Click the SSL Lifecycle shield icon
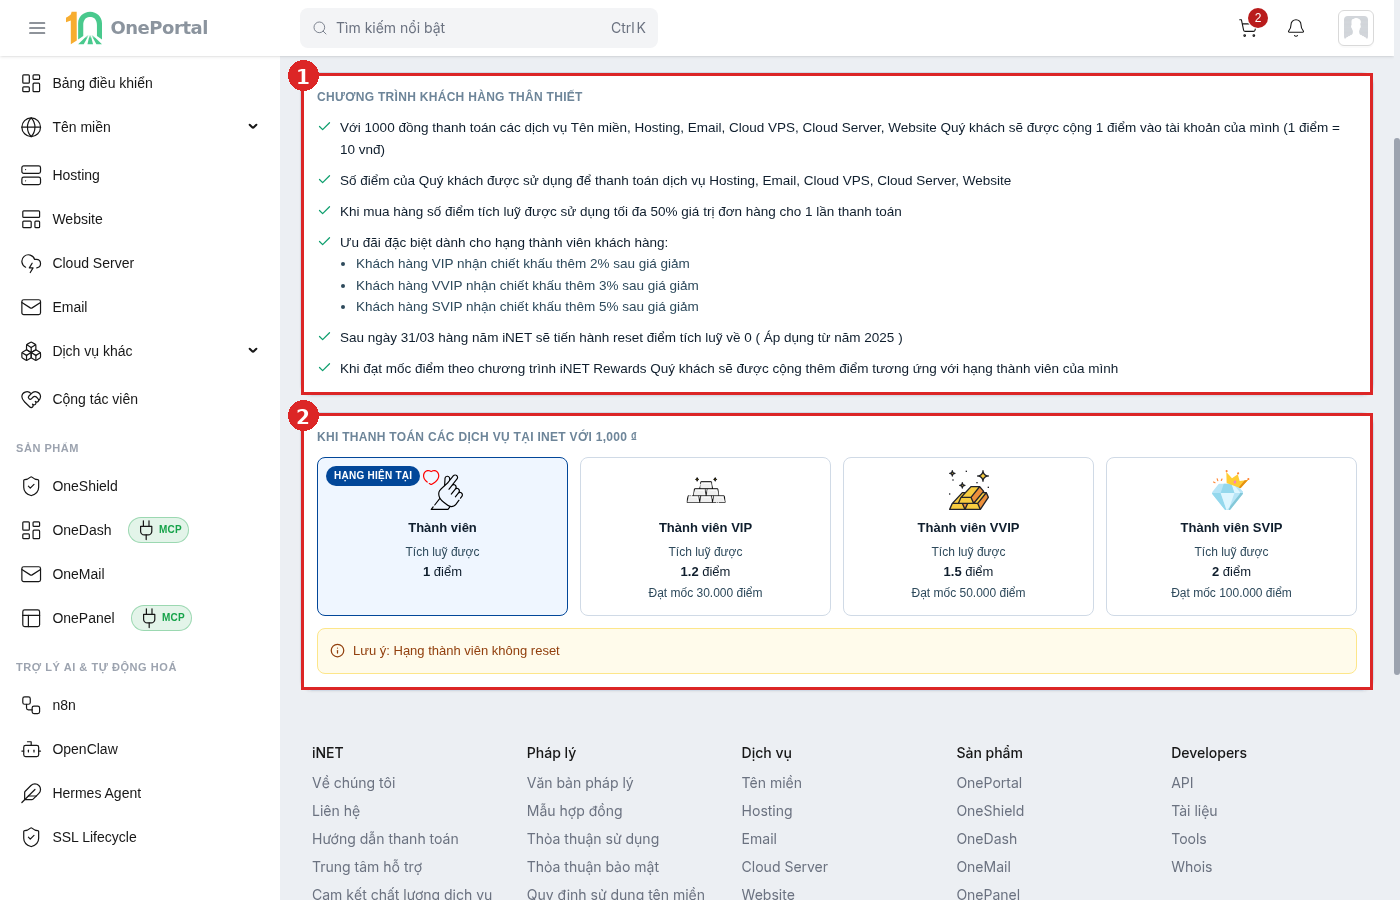This screenshot has width=1400, height=900. click(31, 837)
